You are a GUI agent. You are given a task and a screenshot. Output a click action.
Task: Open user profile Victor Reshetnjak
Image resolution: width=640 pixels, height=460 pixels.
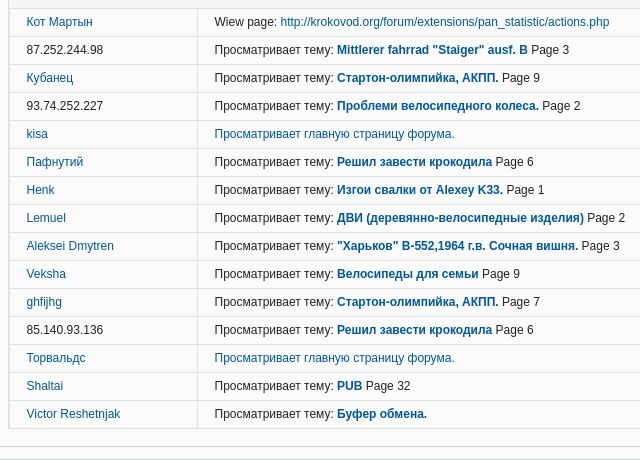(73, 414)
